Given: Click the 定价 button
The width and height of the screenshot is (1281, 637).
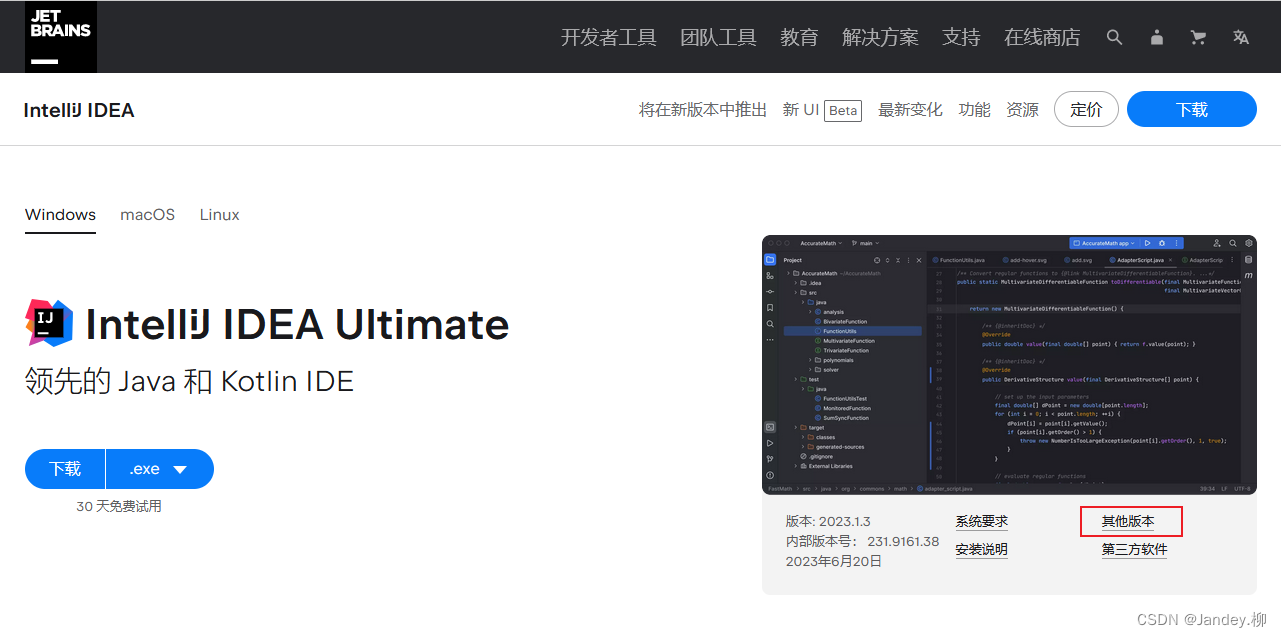Looking at the screenshot, I should coord(1086,109).
